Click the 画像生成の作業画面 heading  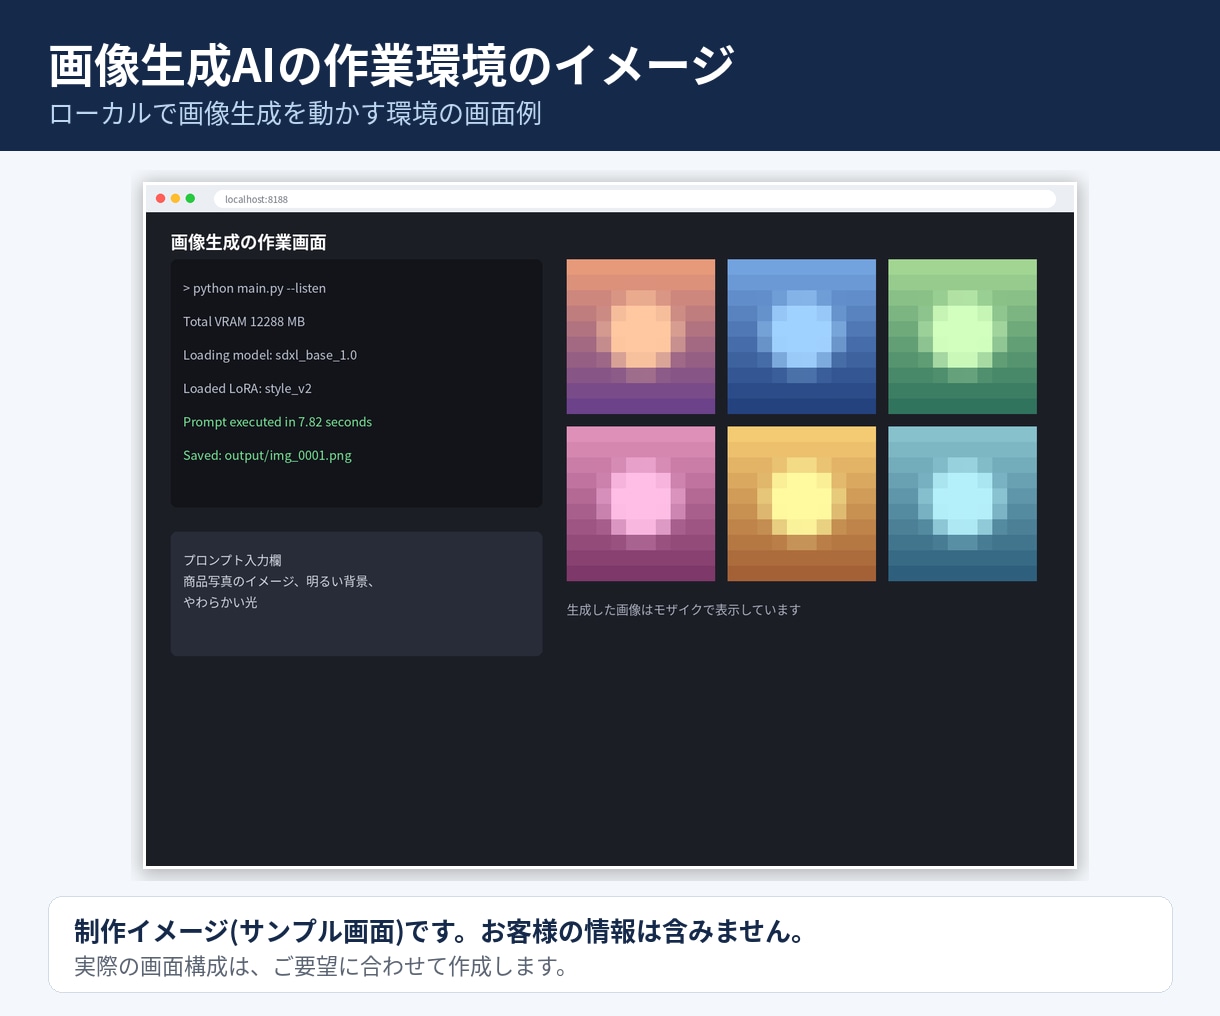[249, 242]
